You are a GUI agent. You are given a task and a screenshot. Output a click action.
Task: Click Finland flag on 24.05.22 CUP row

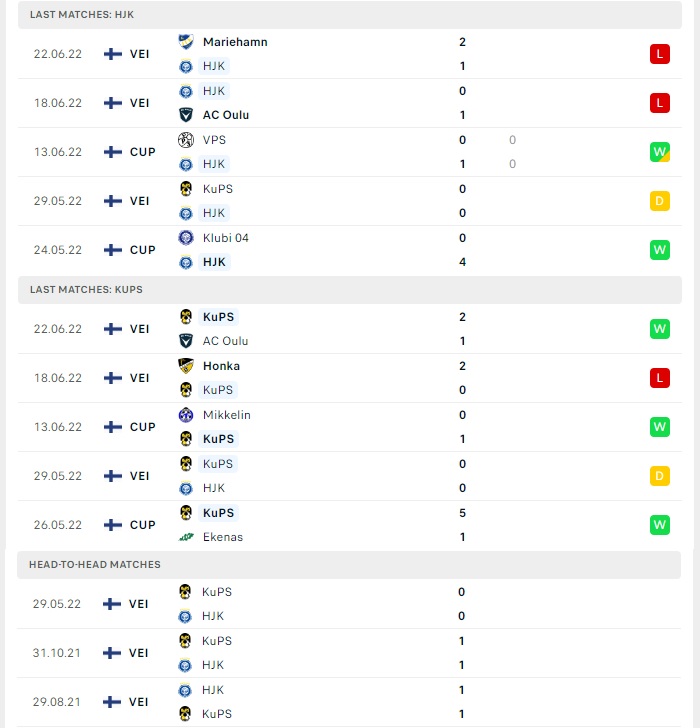click(x=113, y=250)
